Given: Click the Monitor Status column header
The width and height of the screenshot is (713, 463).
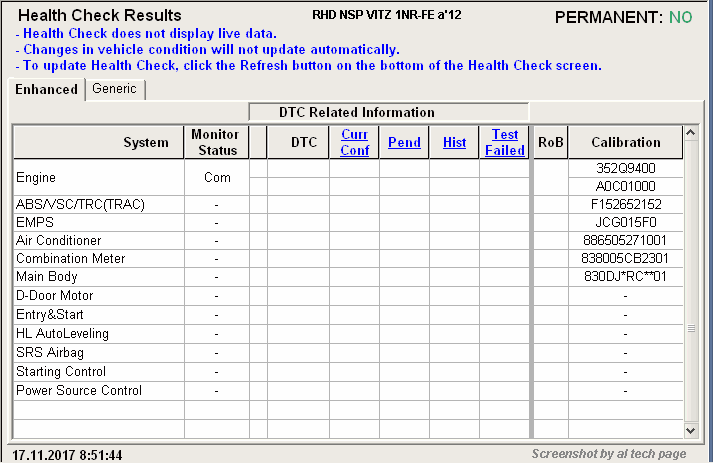Looking at the screenshot, I should pyautogui.click(x=215, y=142).
